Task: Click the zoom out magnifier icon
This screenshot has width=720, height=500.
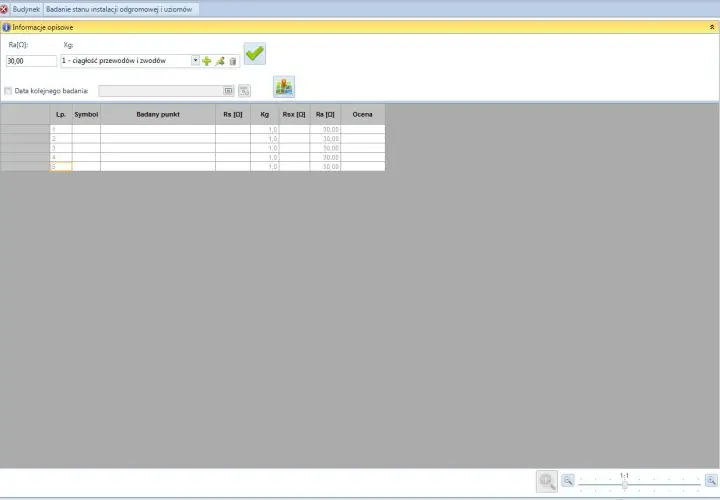Action: (x=568, y=480)
